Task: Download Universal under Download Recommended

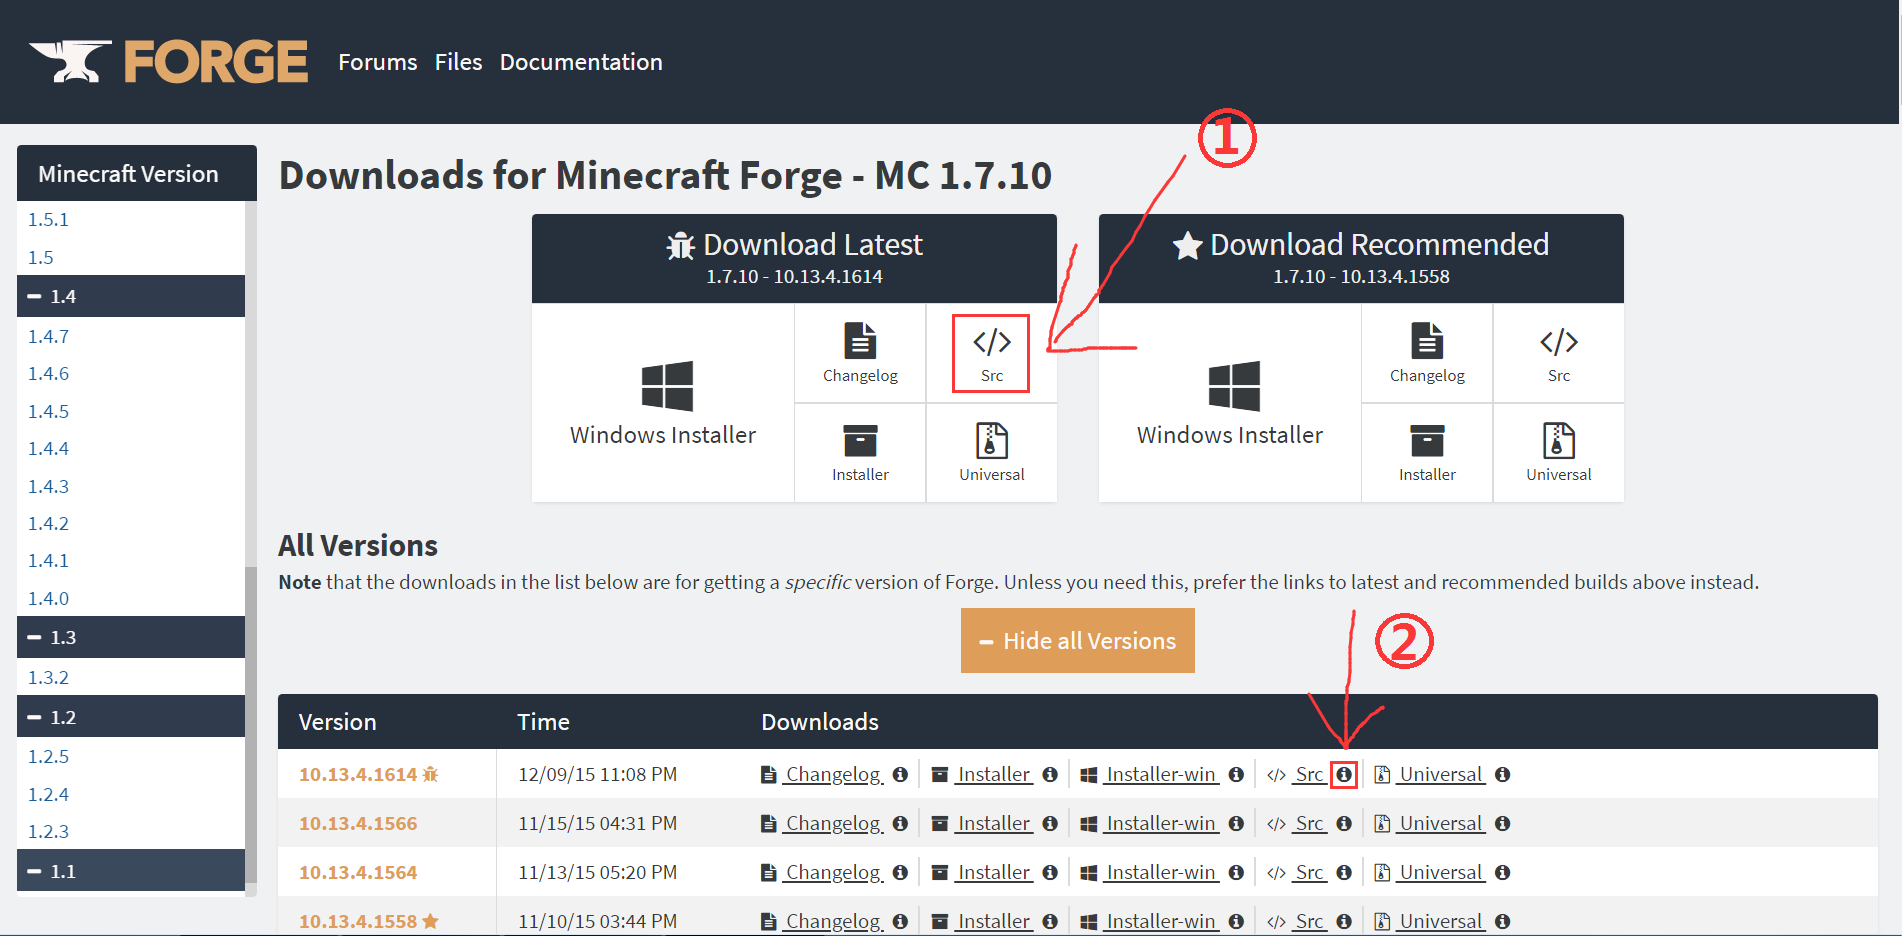Action: coord(1558,453)
